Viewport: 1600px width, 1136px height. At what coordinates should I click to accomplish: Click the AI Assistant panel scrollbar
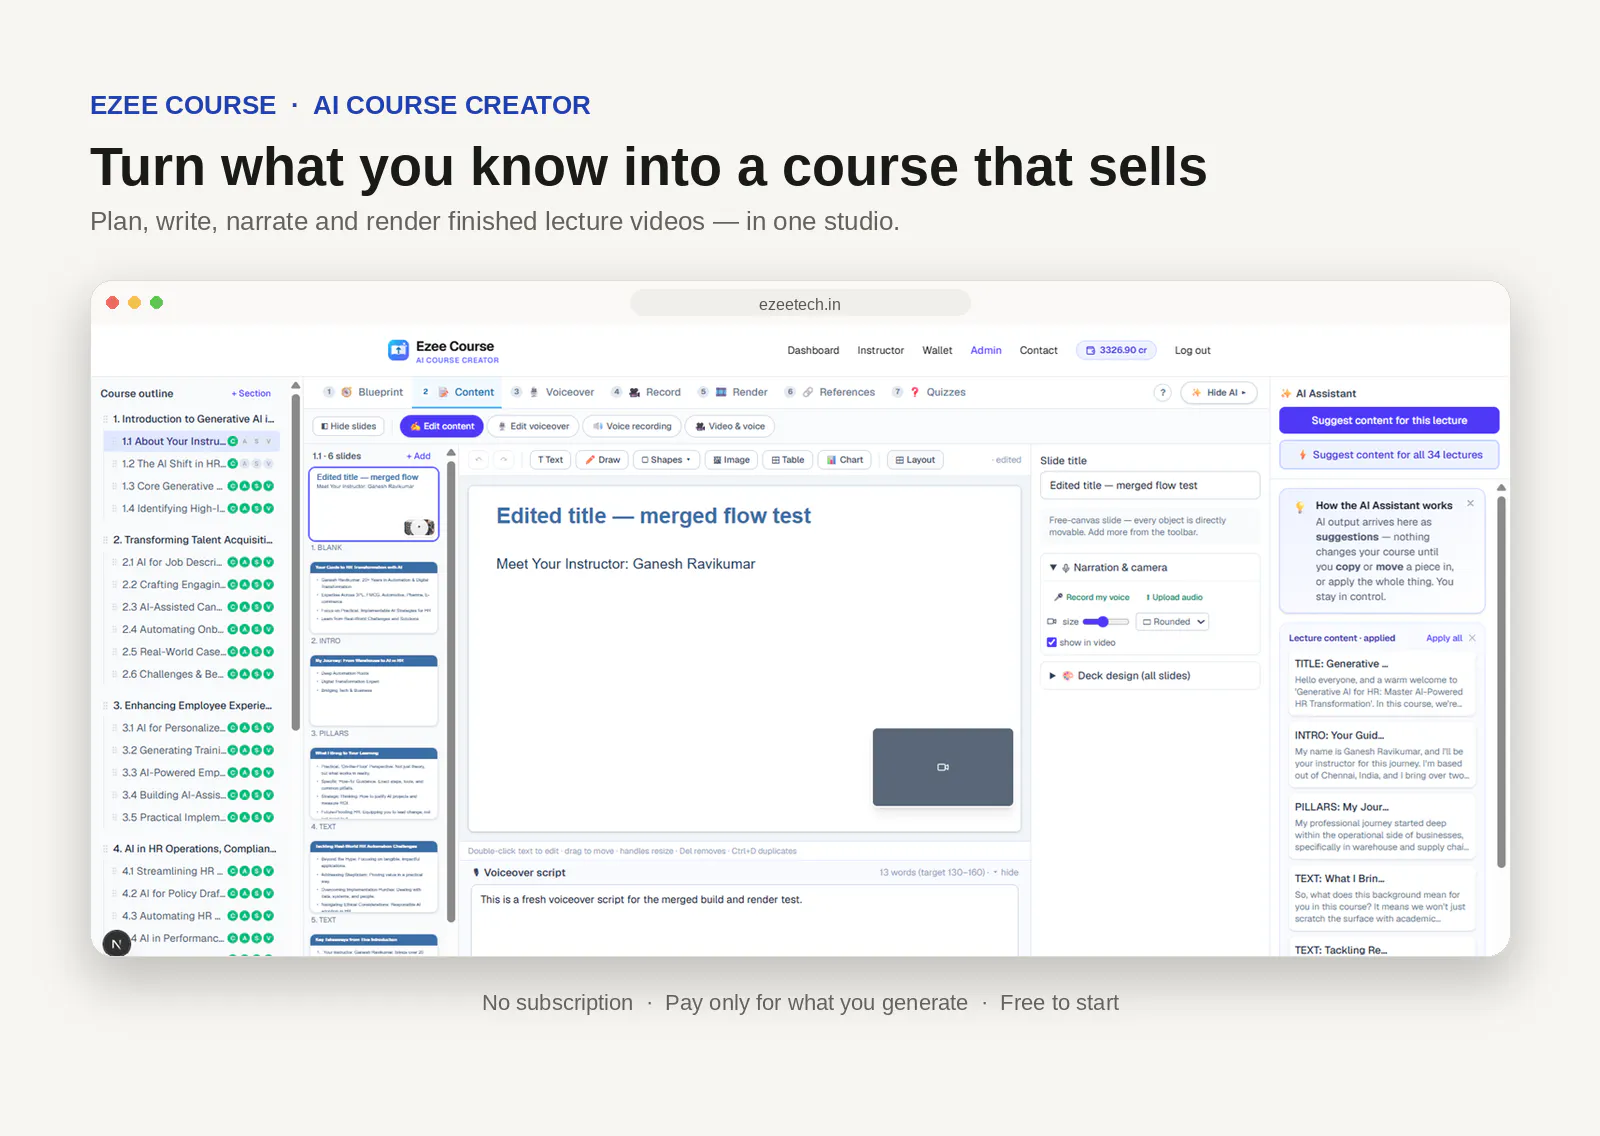pos(1501,680)
